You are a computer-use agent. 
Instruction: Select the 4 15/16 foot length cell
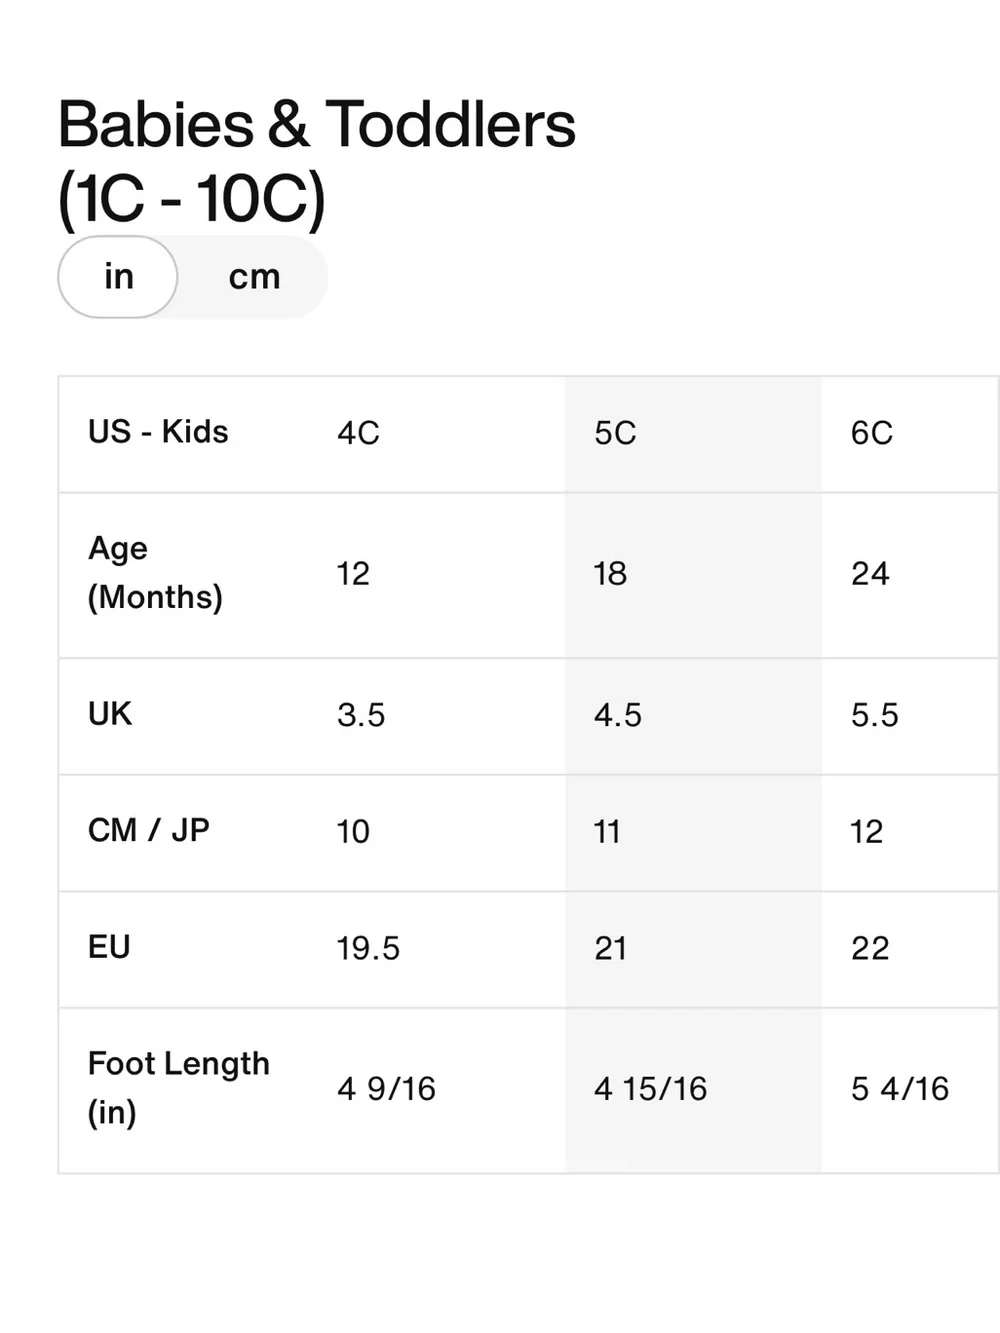coord(650,1089)
